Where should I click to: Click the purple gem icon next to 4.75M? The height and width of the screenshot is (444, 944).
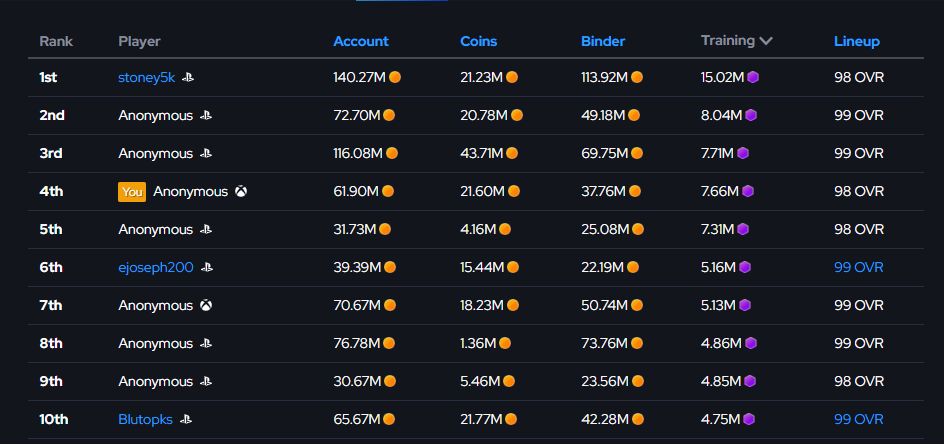click(x=749, y=419)
